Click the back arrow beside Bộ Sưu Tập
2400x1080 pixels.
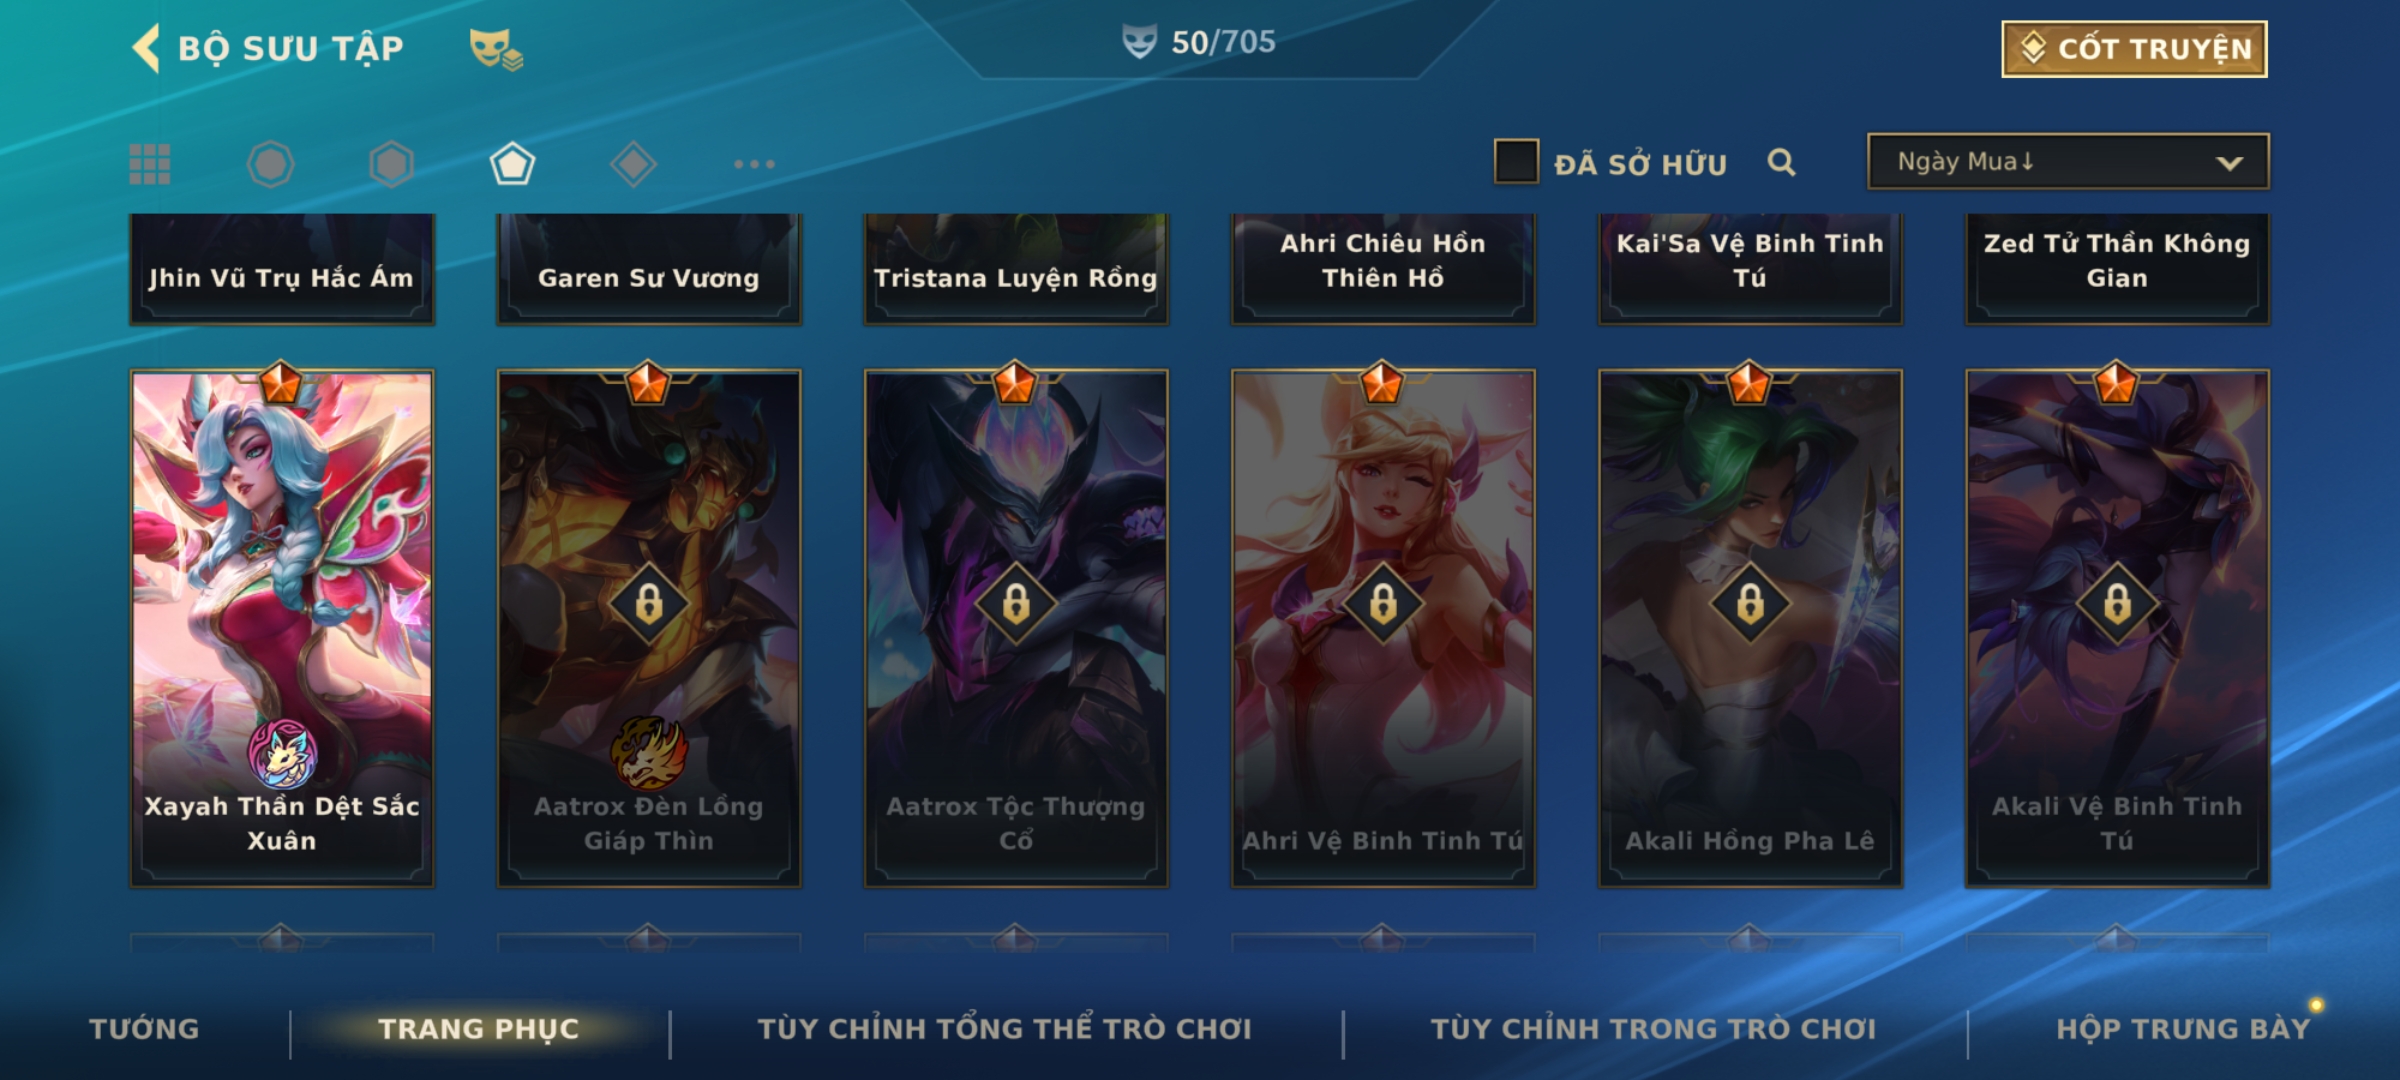point(146,48)
